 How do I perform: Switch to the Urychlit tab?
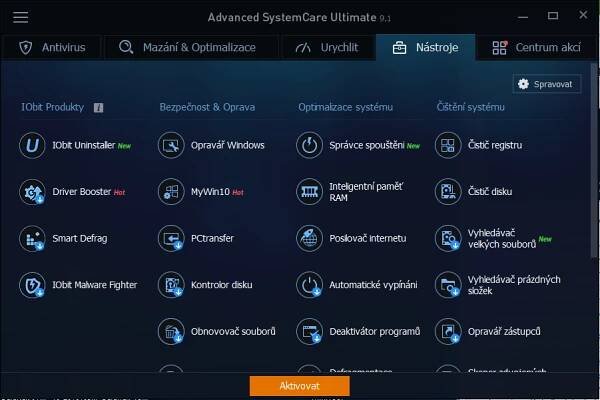327,47
